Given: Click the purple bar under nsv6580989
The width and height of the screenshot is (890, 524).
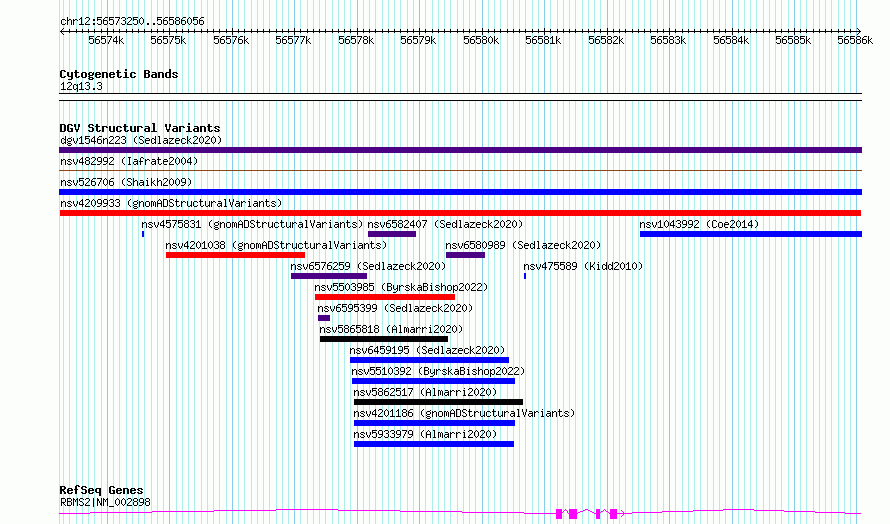Looking at the screenshot, I should 465,255.
